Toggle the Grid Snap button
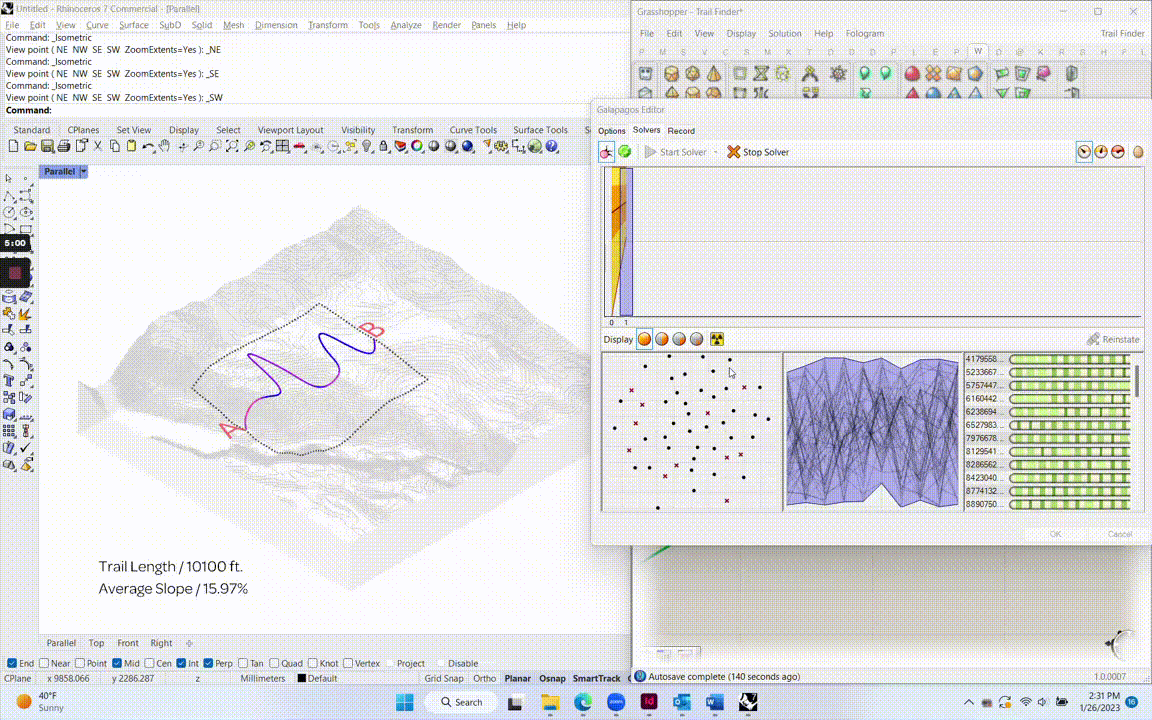This screenshot has height=720, width=1152. [x=444, y=678]
